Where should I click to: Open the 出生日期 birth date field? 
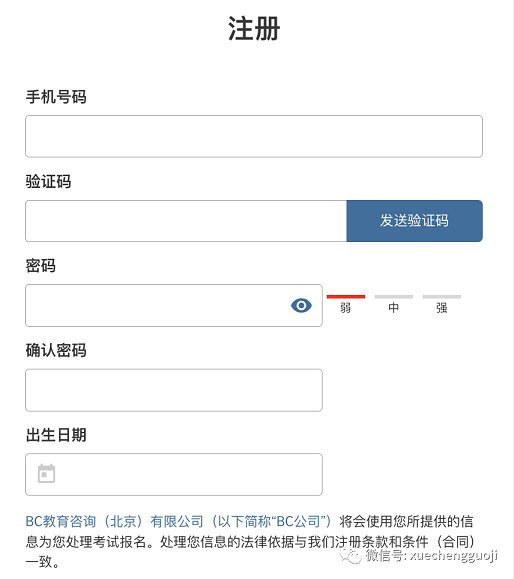[x=174, y=474]
